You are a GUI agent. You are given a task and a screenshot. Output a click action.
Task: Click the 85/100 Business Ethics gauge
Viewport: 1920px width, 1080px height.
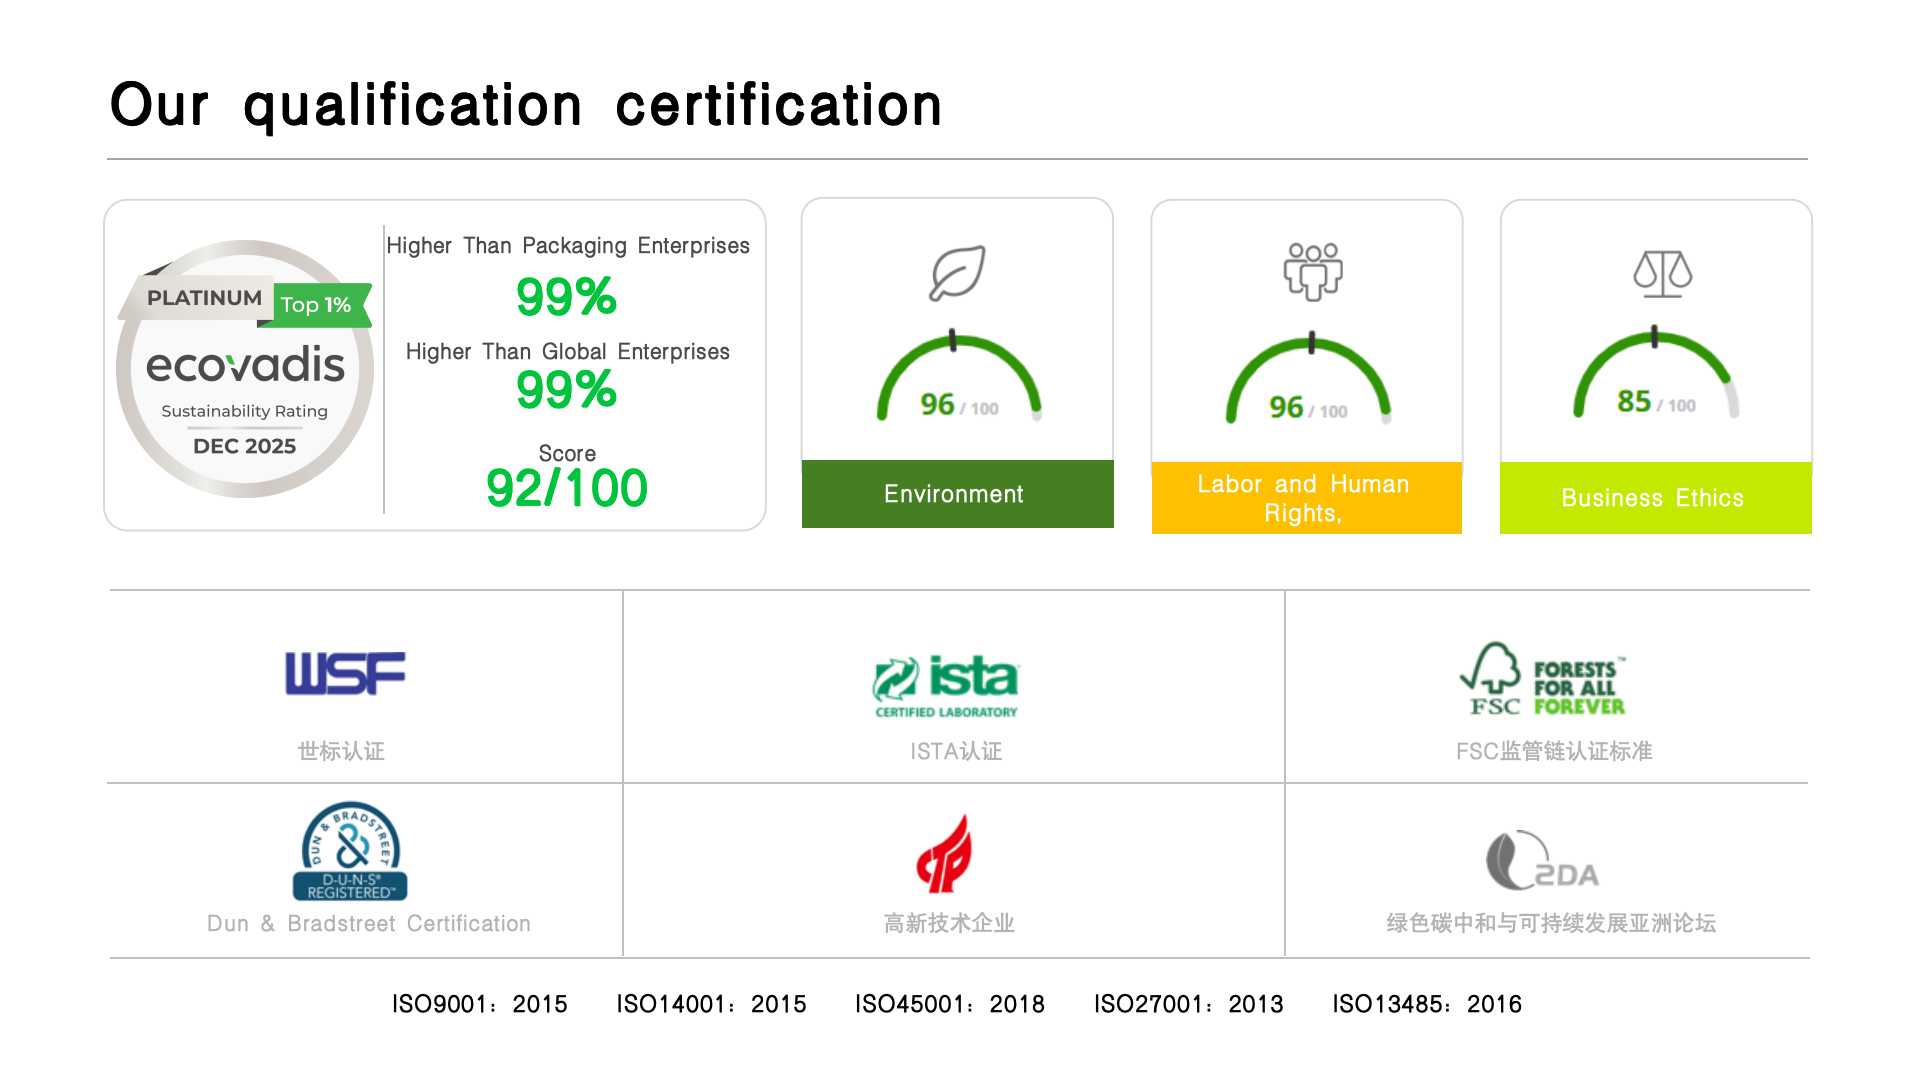click(1655, 380)
